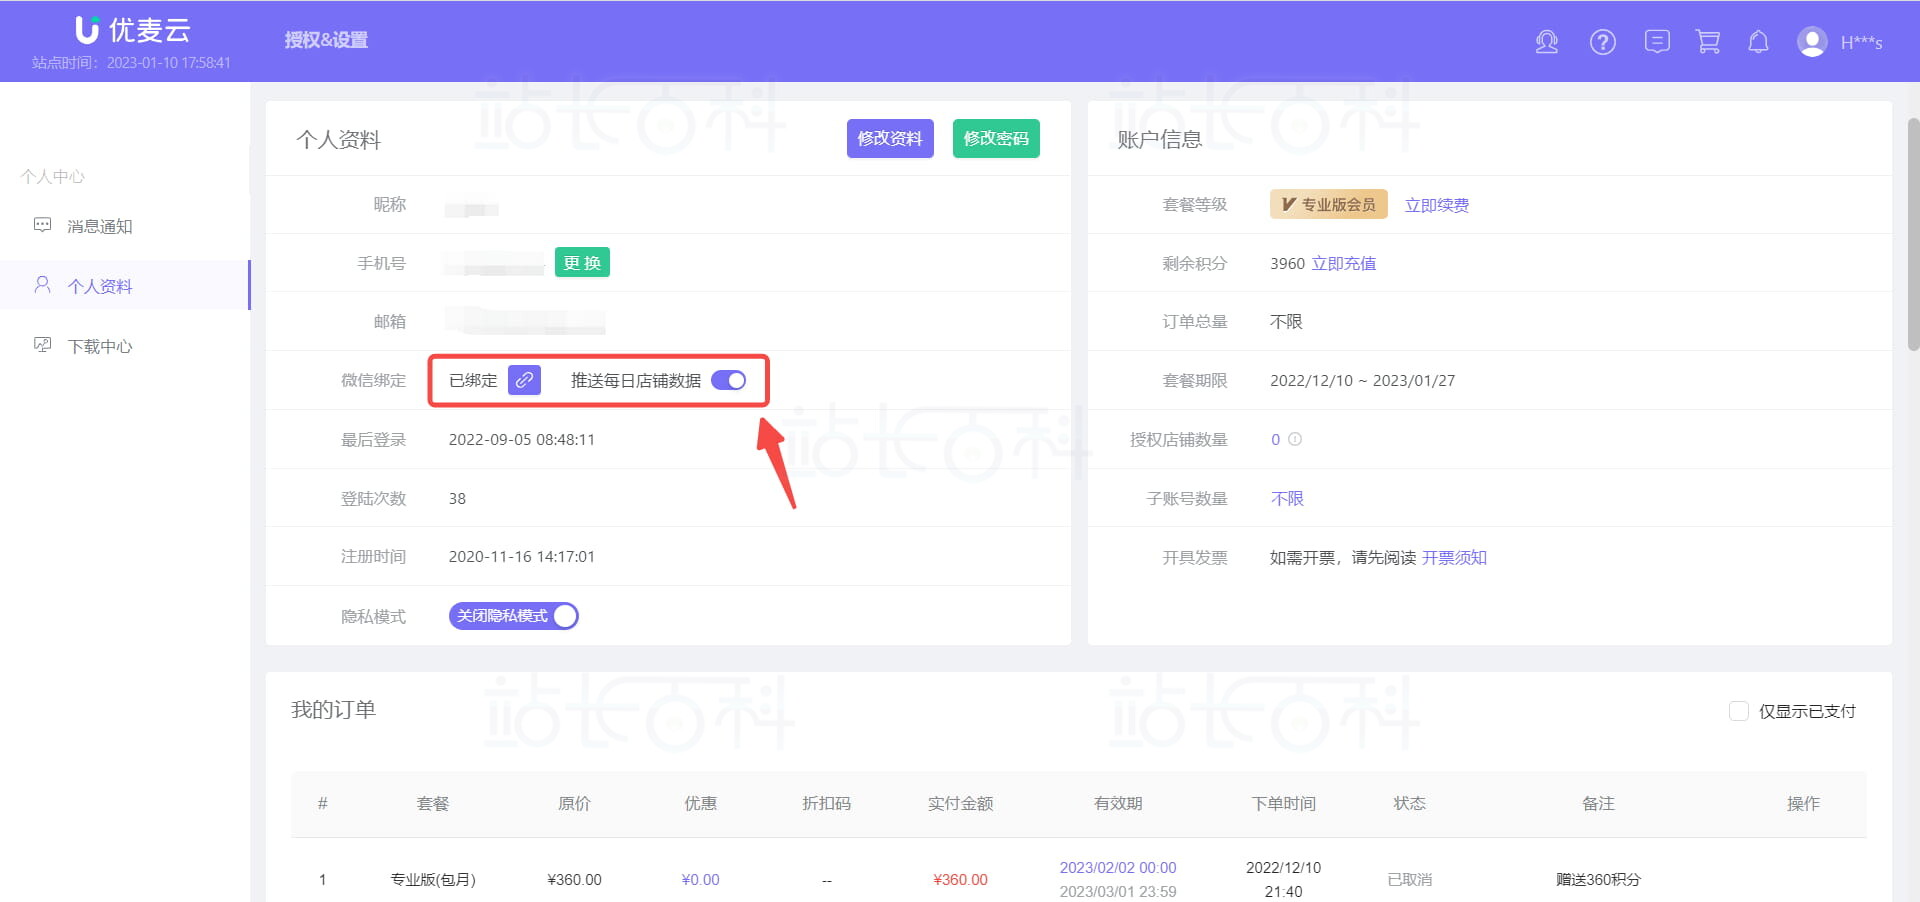Click the 立即续费 renewal link
Viewport: 1920px width, 902px height.
tap(1436, 205)
